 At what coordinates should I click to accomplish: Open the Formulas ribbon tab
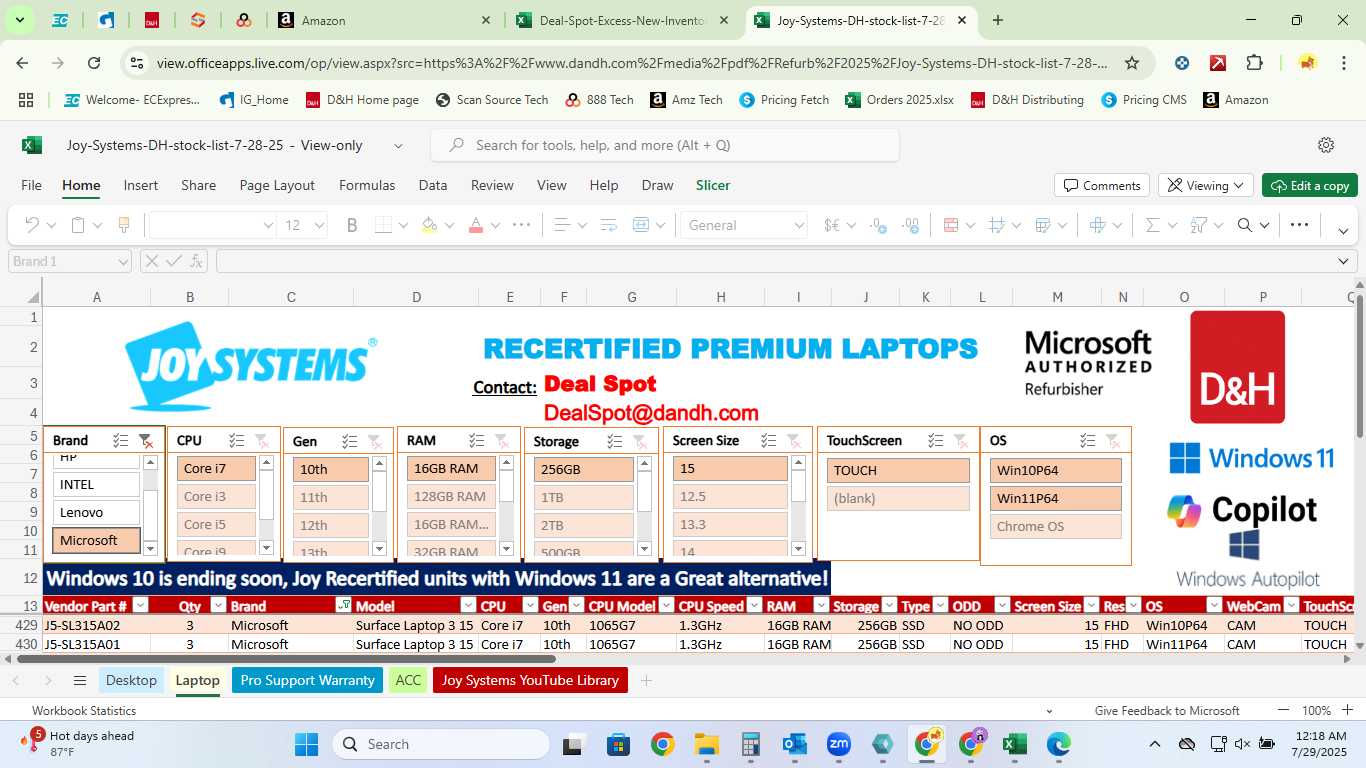pos(367,185)
